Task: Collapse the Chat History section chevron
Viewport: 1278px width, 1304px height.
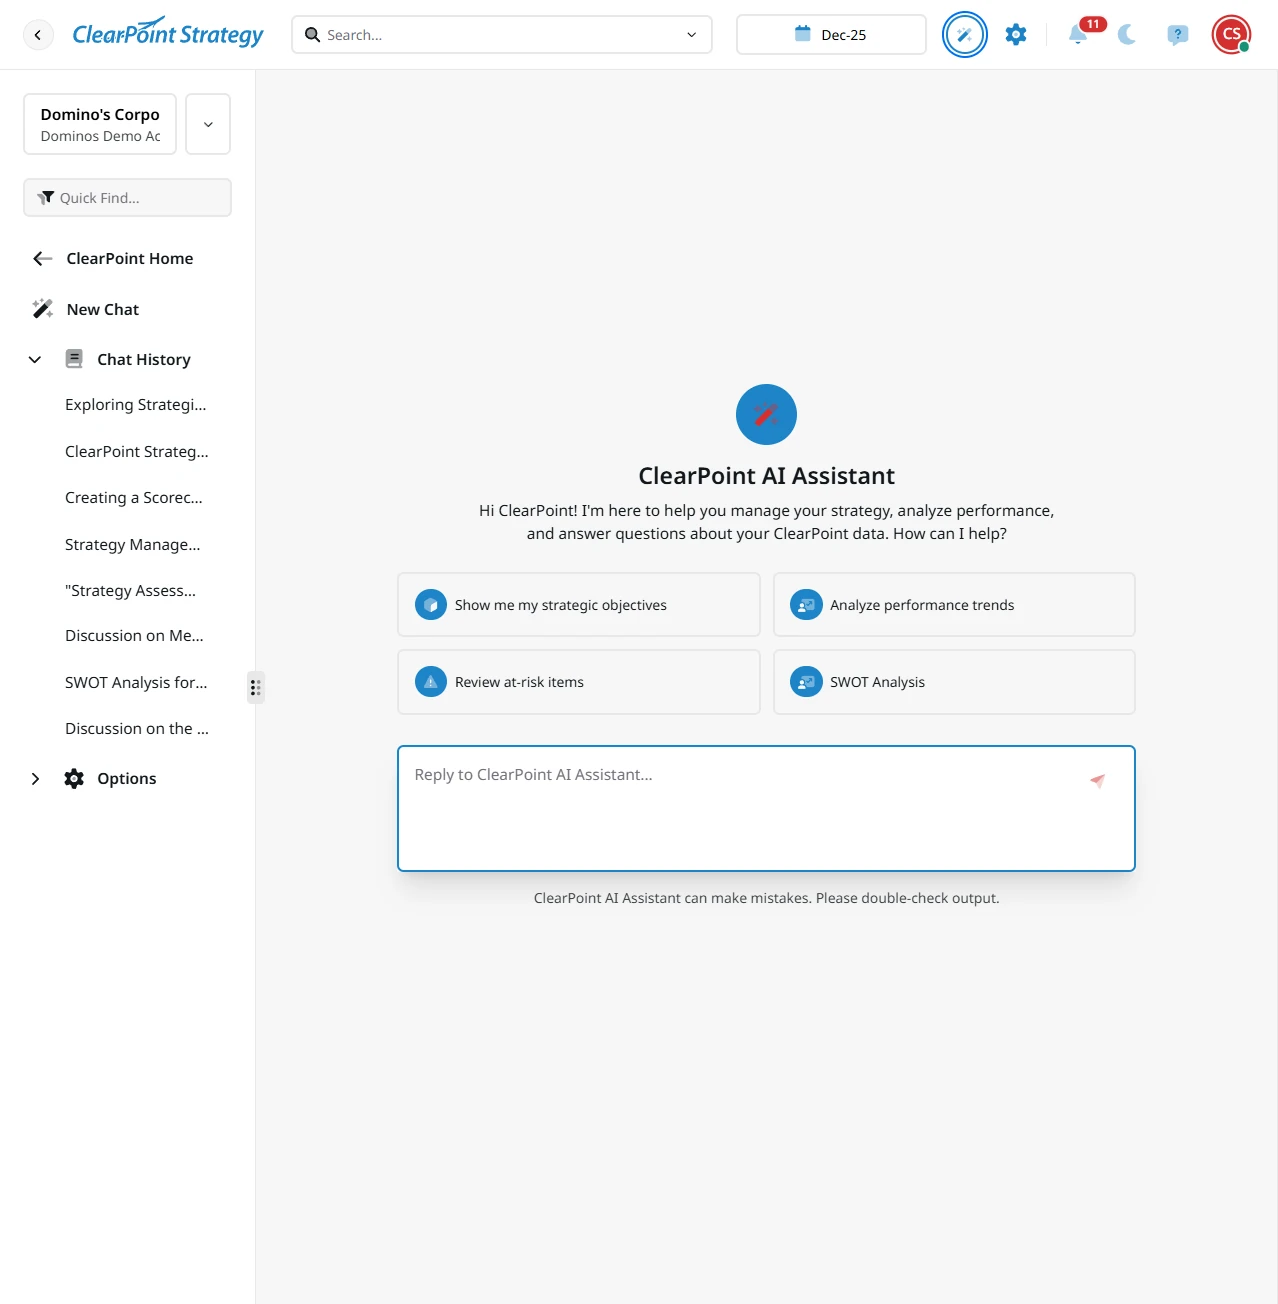Action: tap(35, 360)
